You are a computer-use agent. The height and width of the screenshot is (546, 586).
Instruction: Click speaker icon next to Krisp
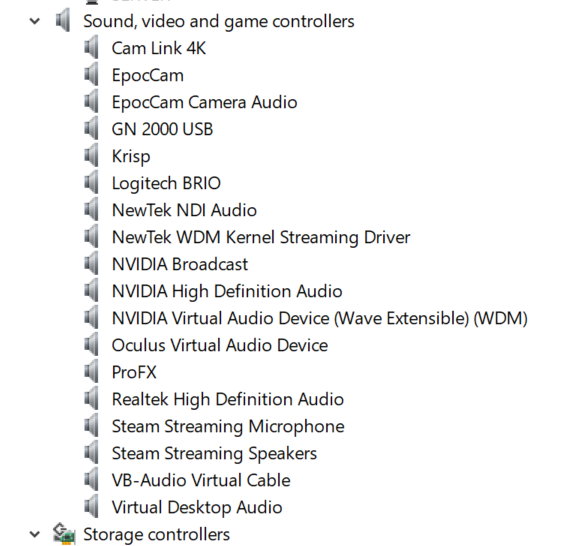point(92,155)
